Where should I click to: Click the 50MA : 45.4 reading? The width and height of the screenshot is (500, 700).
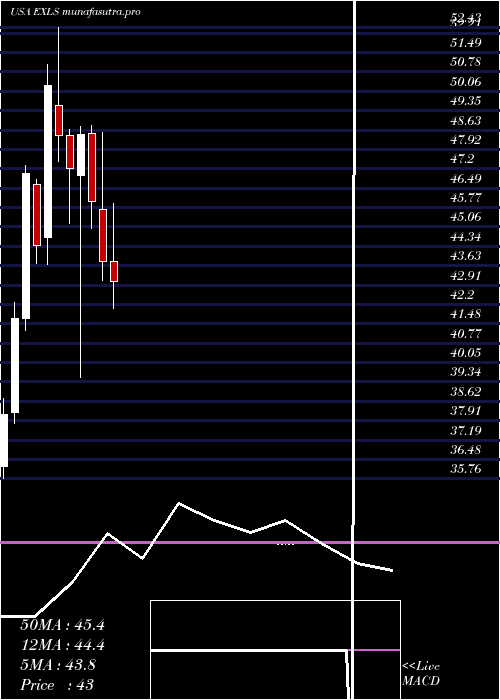click(62, 625)
